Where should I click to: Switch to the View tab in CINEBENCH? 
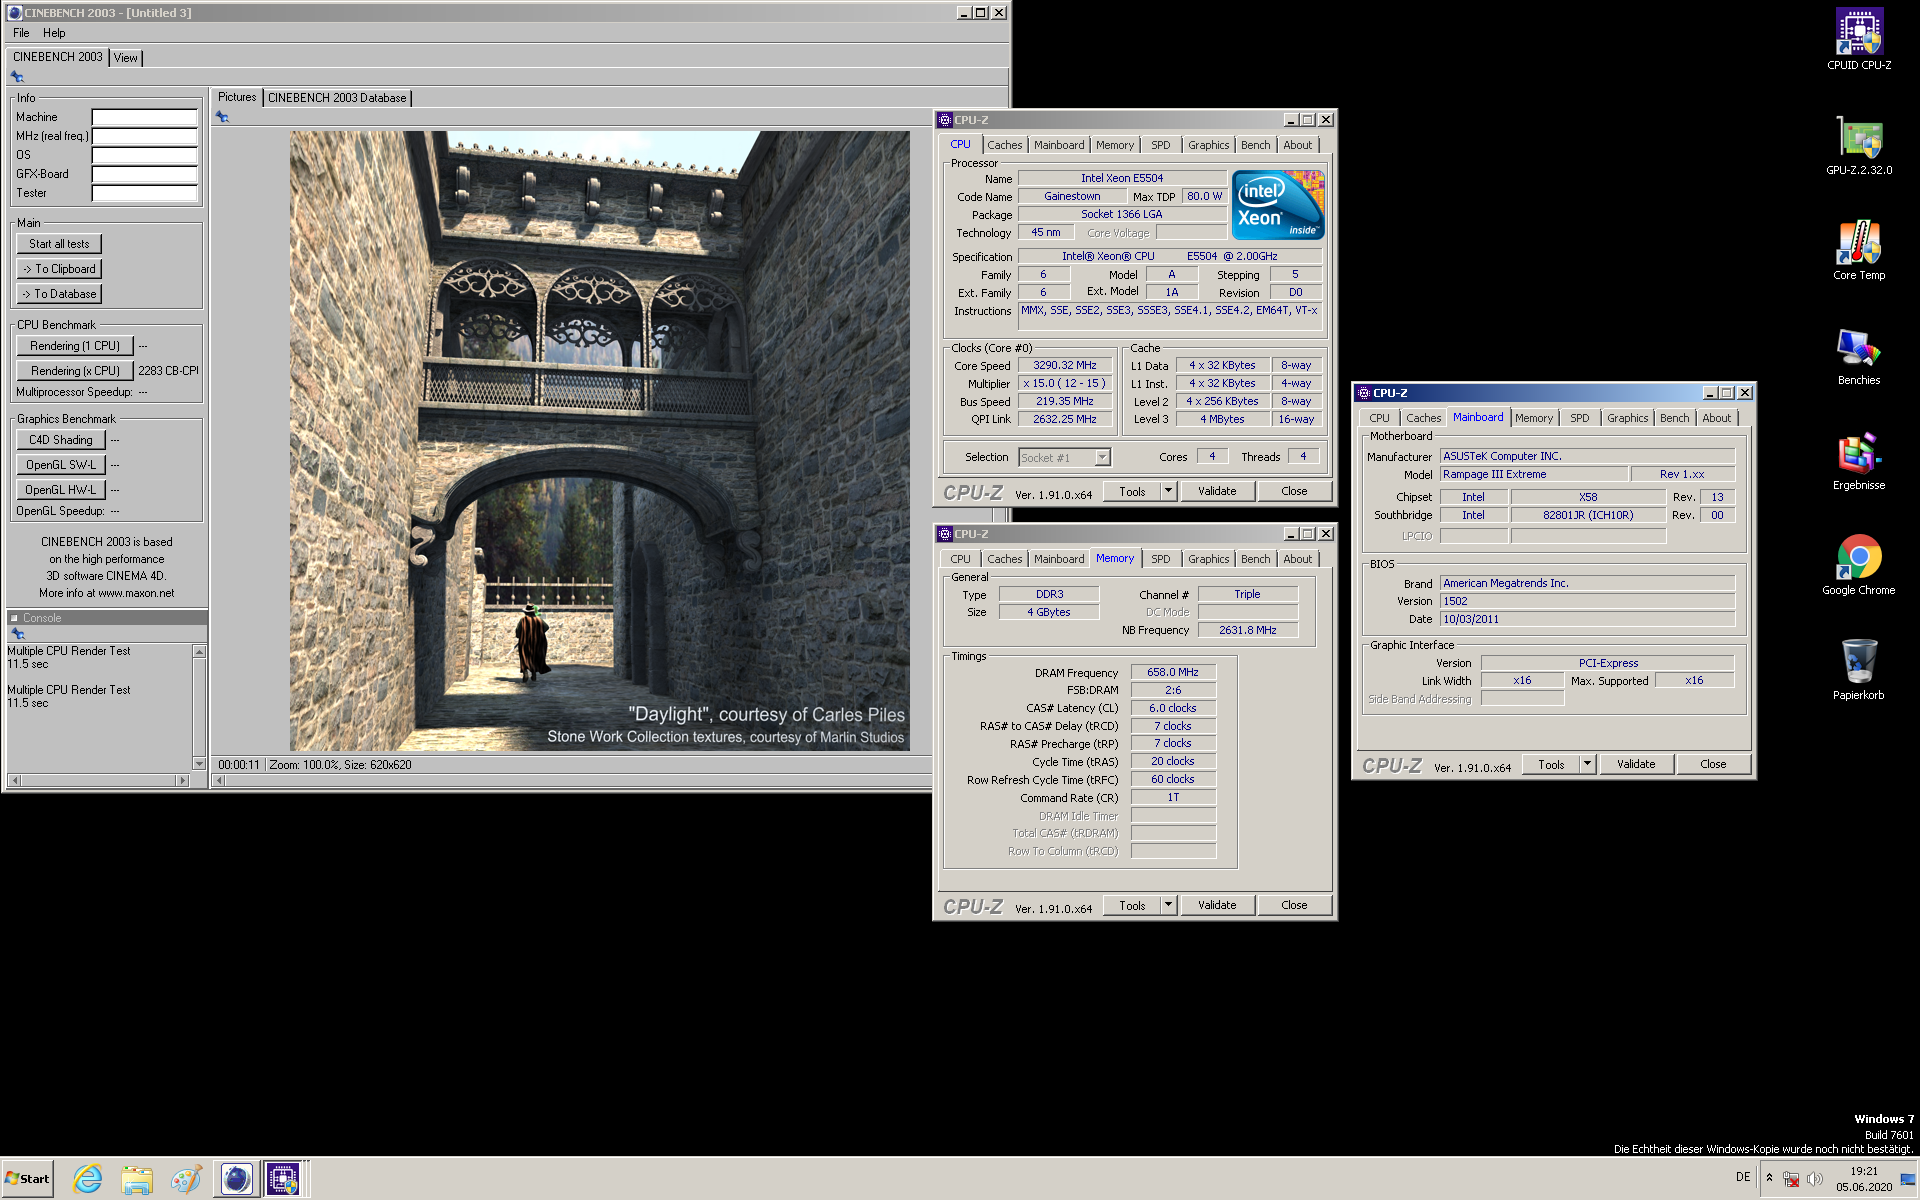pyautogui.click(x=125, y=58)
